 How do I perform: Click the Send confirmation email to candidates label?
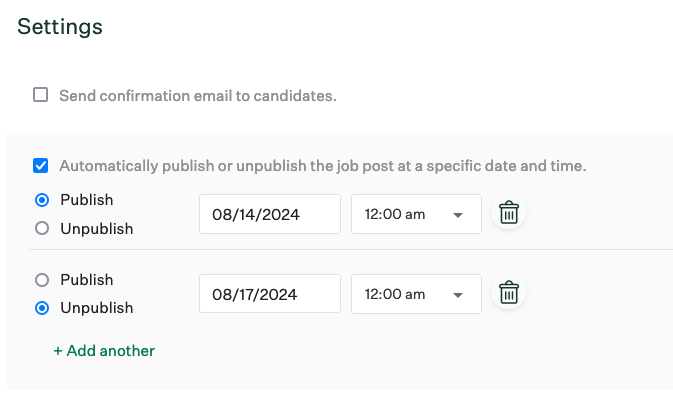click(198, 96)
